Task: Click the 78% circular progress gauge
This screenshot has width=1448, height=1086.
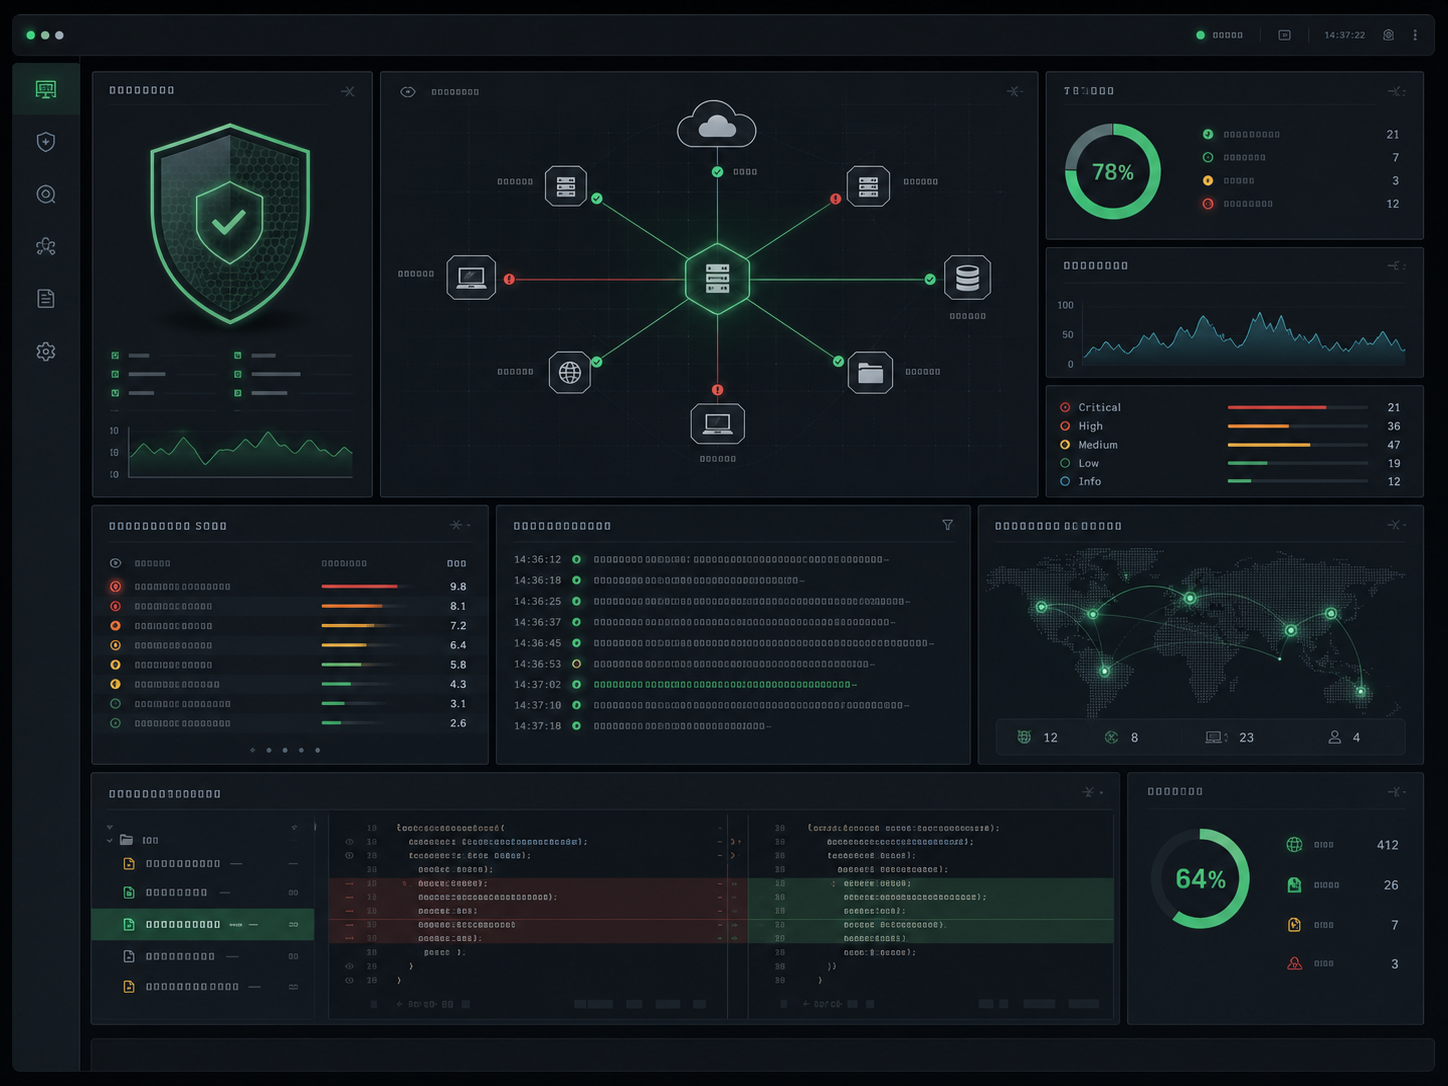Action: pyautogui.click(x=1112, y=172)
